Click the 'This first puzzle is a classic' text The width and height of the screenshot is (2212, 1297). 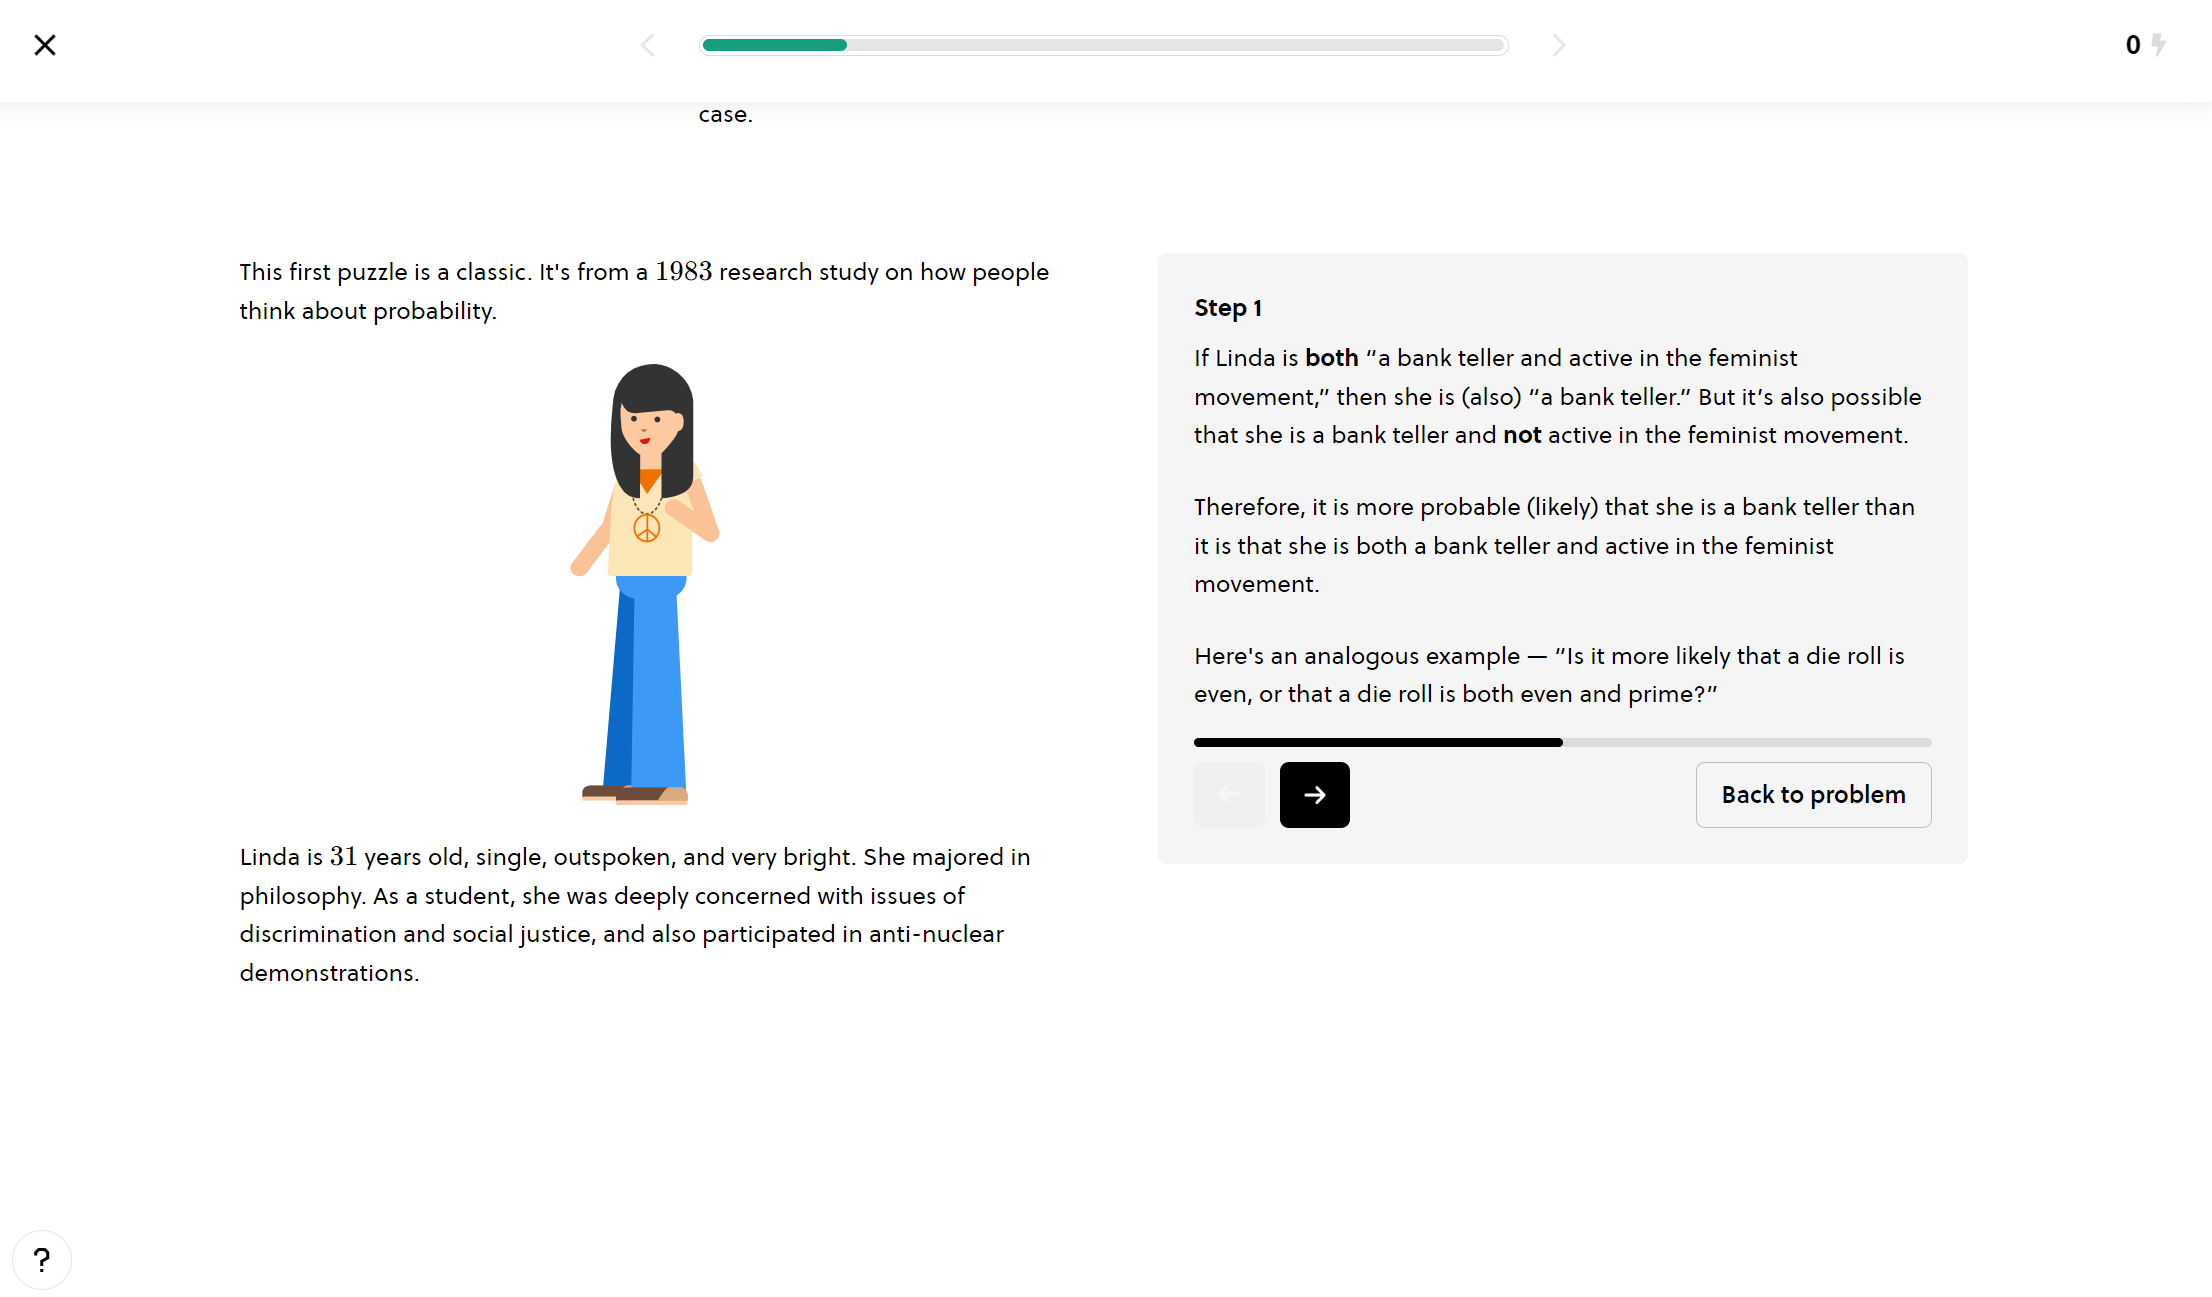[x=644, y=291]
